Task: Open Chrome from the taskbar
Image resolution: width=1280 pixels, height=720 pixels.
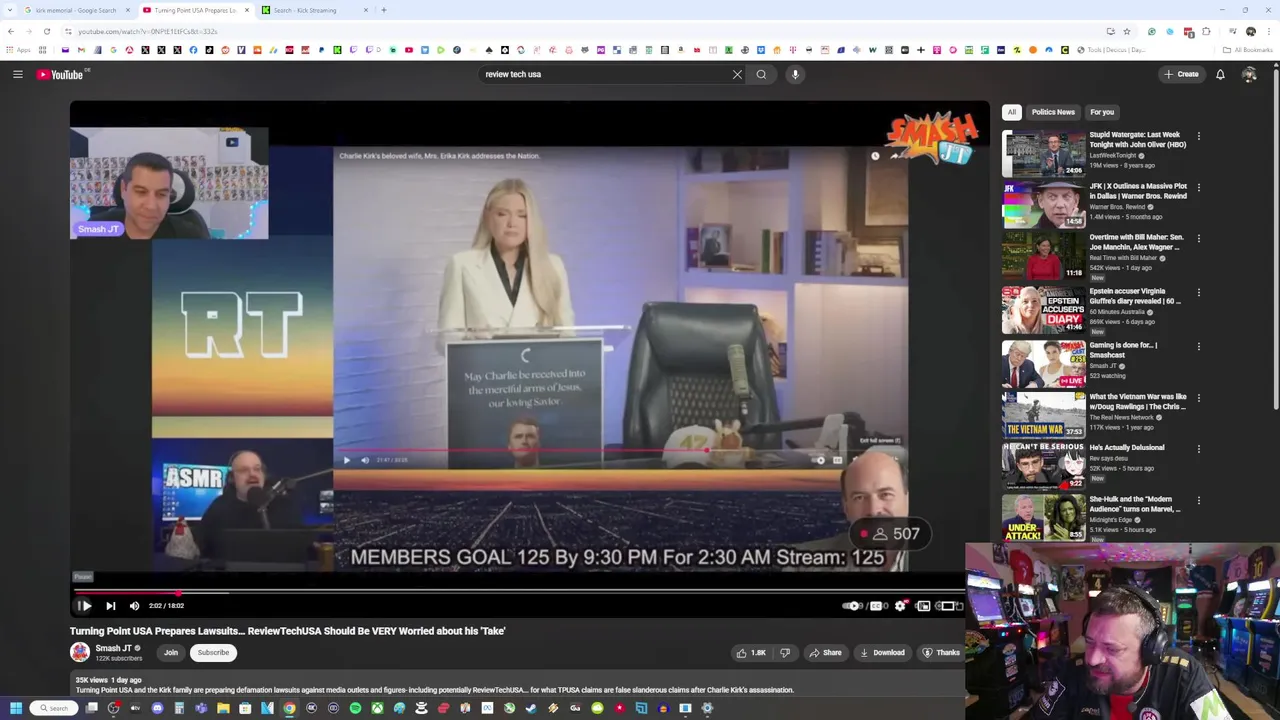Action: (289, 708)
